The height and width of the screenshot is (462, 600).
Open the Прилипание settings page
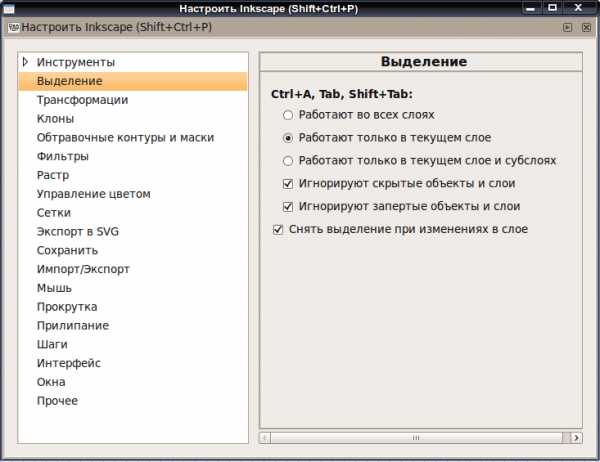tap(73, 325)
